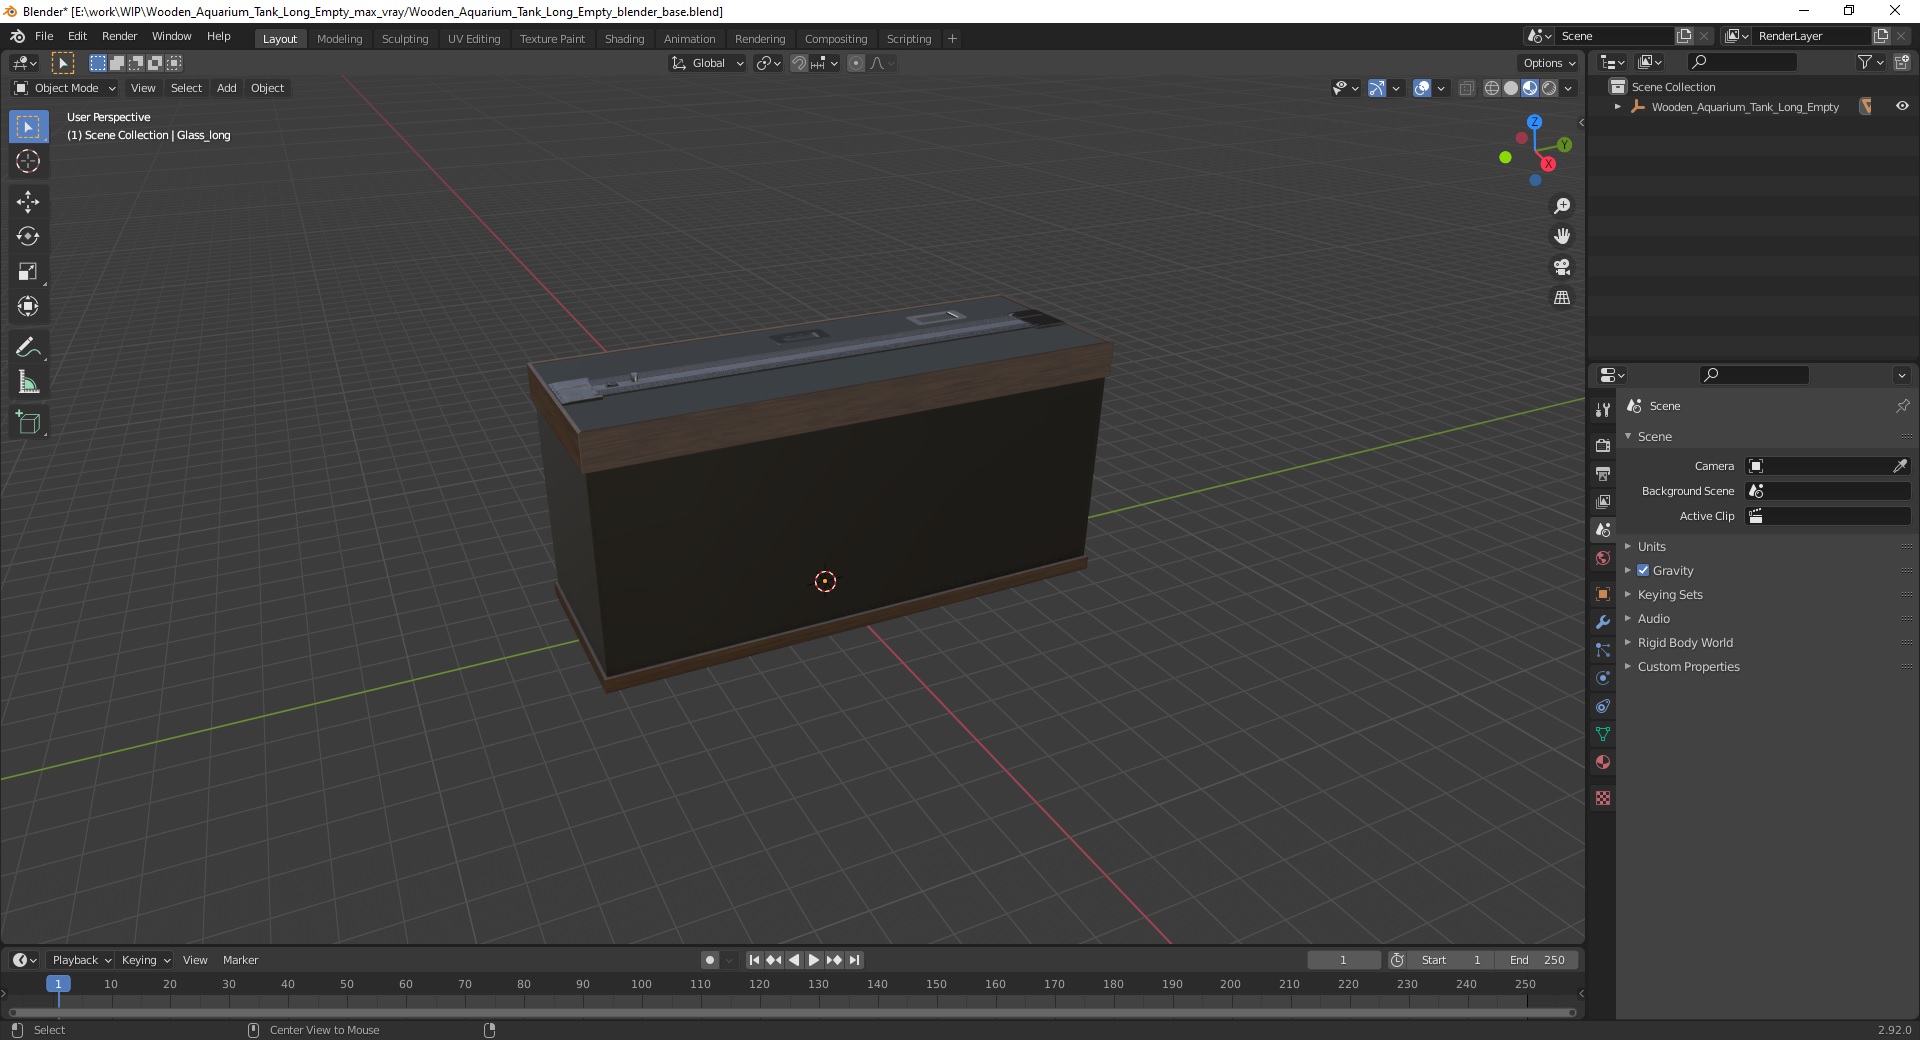Activate the 3D Cursor tool
The height and width of the screenshot is (1040, 1920).
coord(28,161)
